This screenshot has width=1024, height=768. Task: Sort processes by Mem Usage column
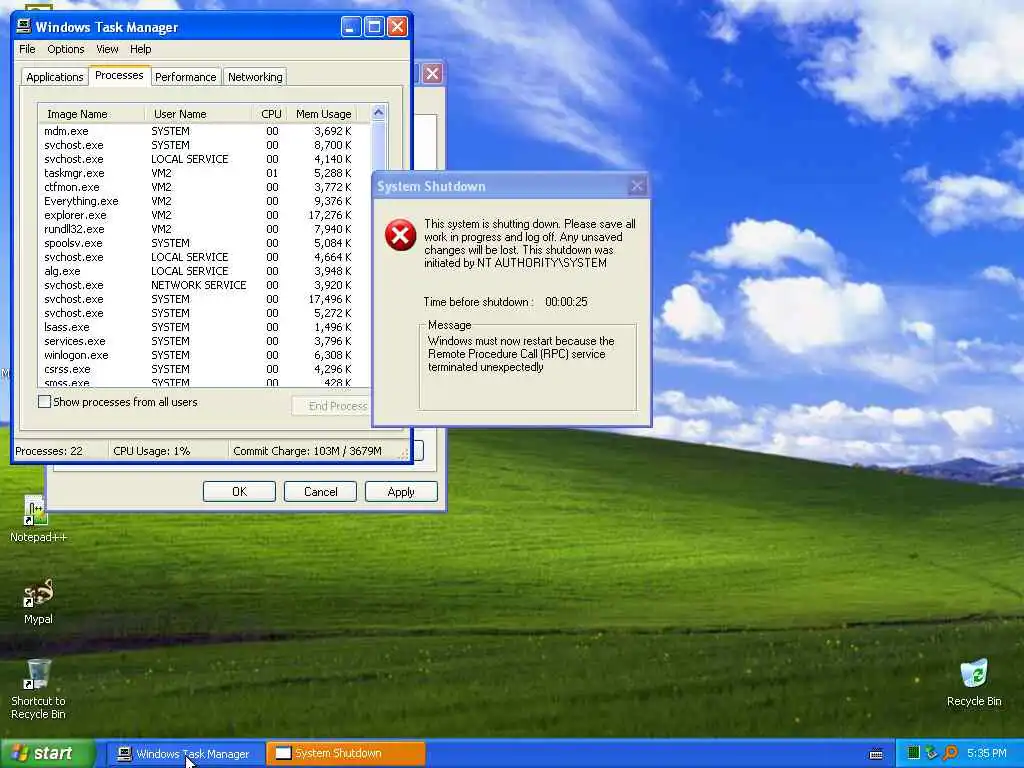tap(323, 114)
